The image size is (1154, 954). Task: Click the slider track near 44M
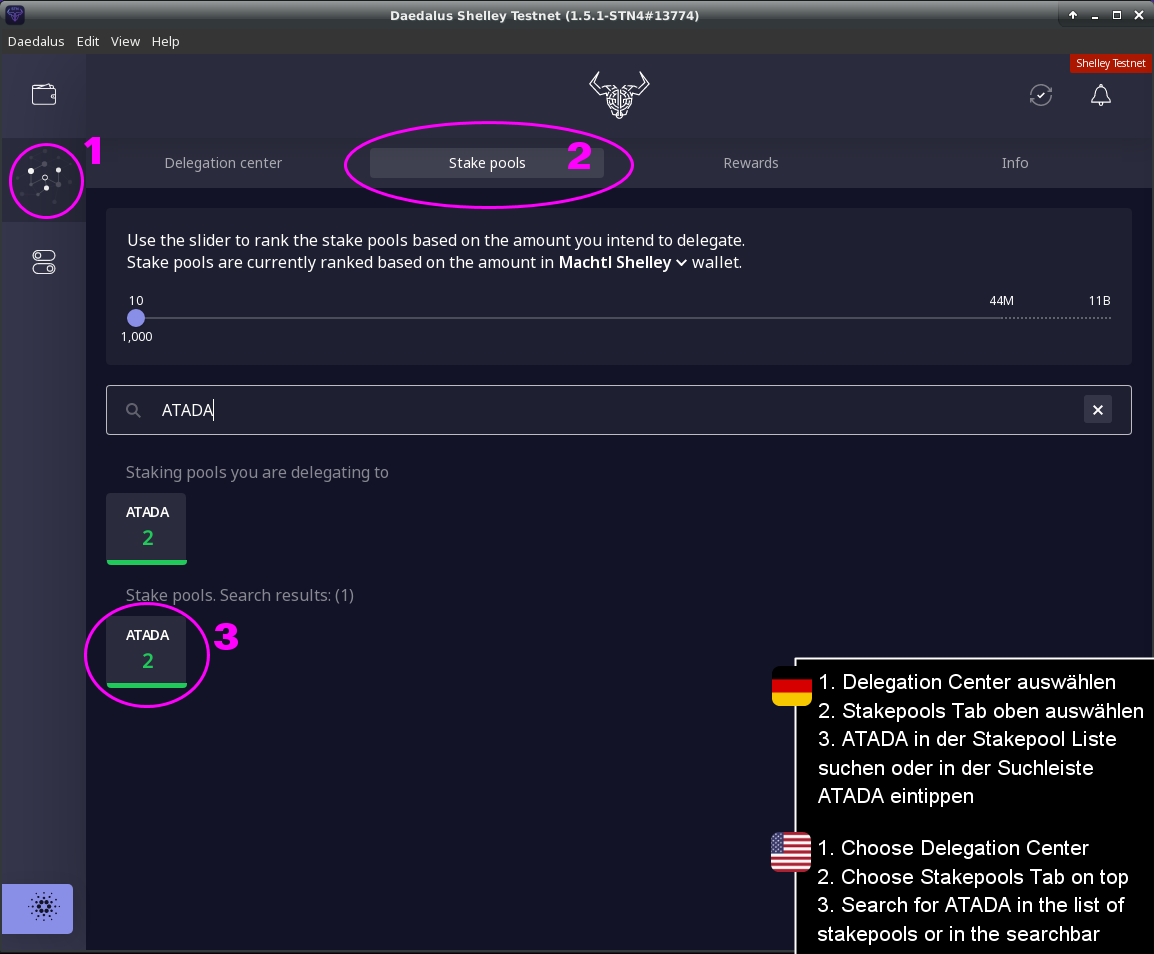click(x=1002, y=318)
